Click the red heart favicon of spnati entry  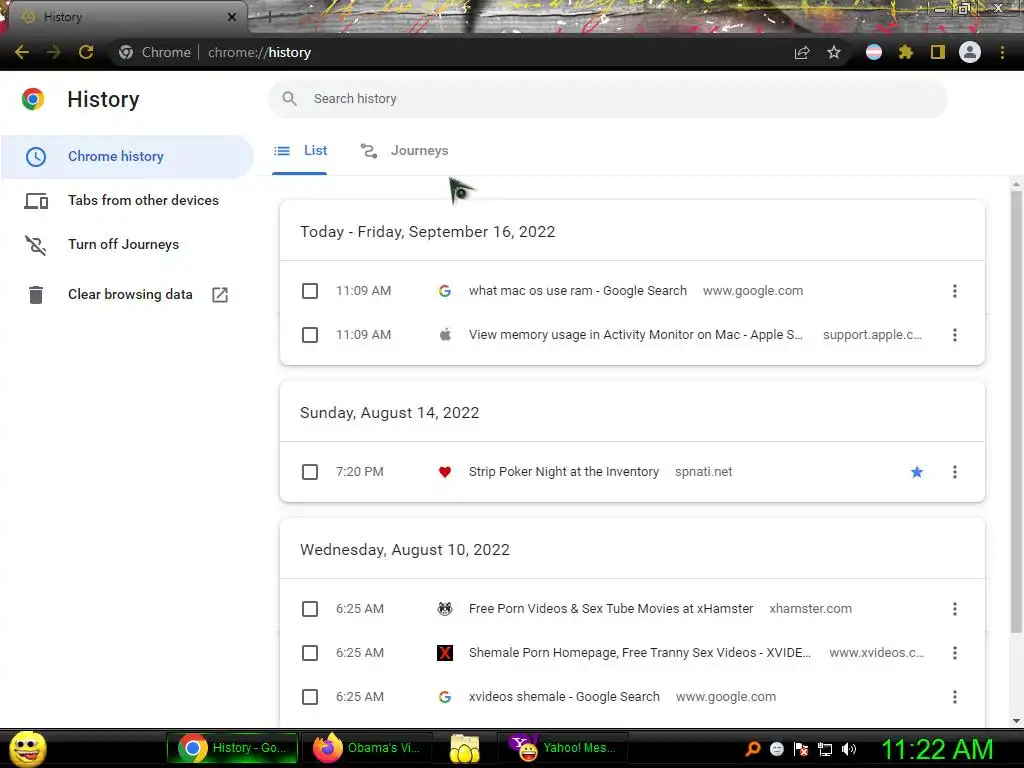tap(445, 472)
